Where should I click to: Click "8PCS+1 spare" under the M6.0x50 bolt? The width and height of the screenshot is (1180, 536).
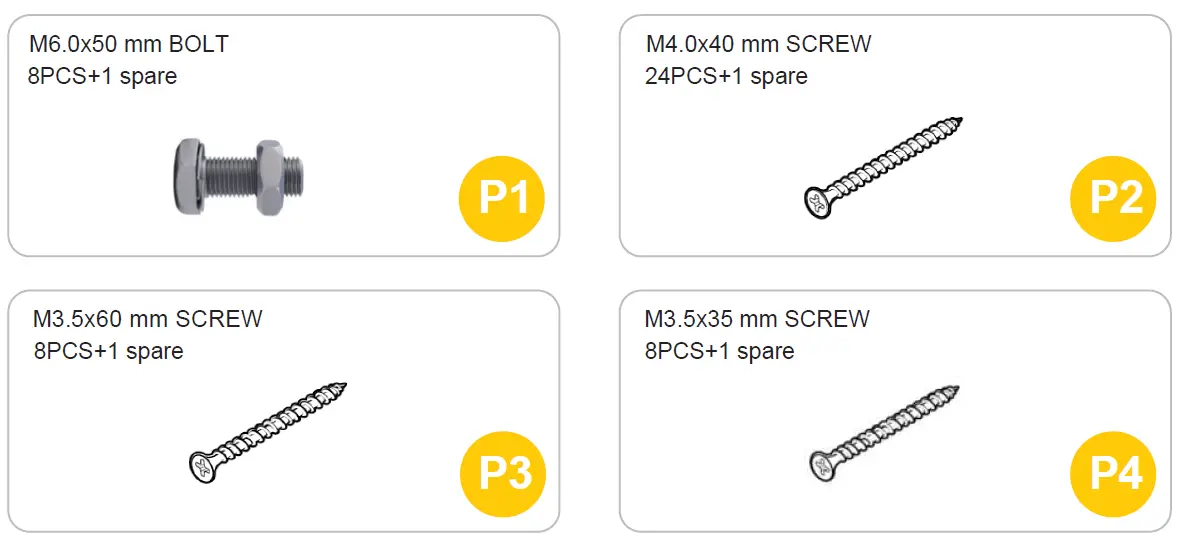pos(103,76)
